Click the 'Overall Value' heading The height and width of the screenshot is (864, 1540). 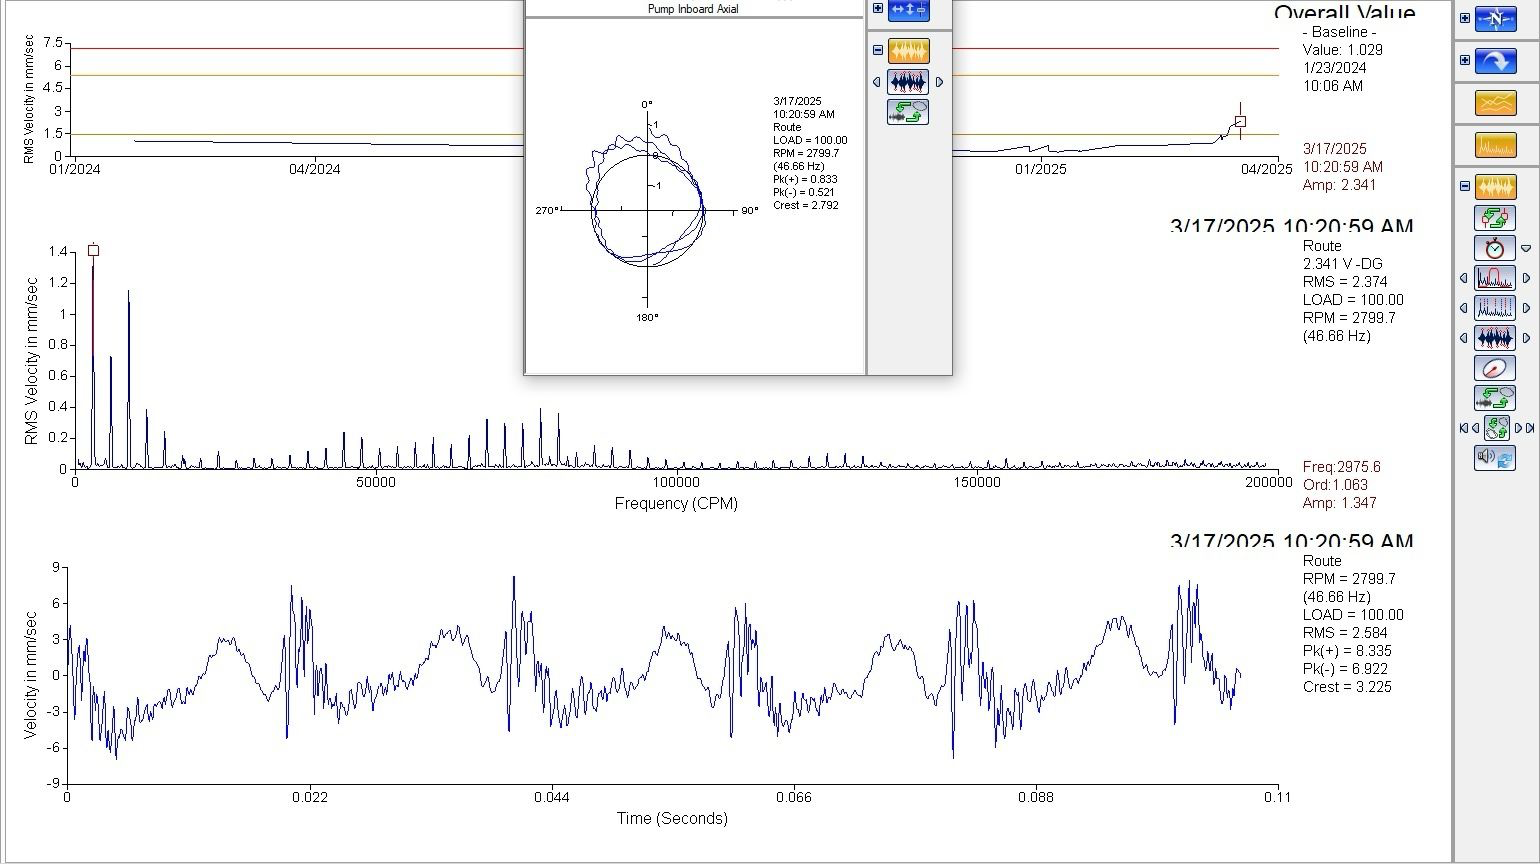pos(1344,13)
